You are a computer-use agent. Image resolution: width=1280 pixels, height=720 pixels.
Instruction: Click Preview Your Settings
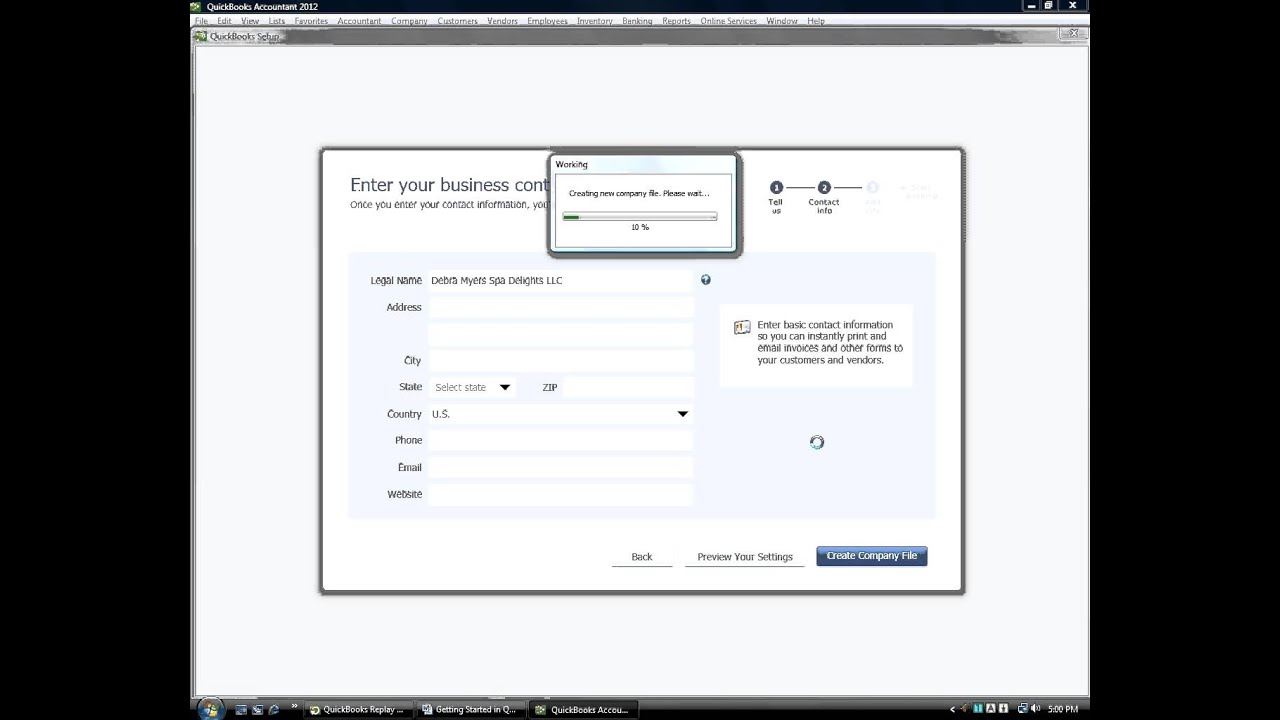click(745, 557)
